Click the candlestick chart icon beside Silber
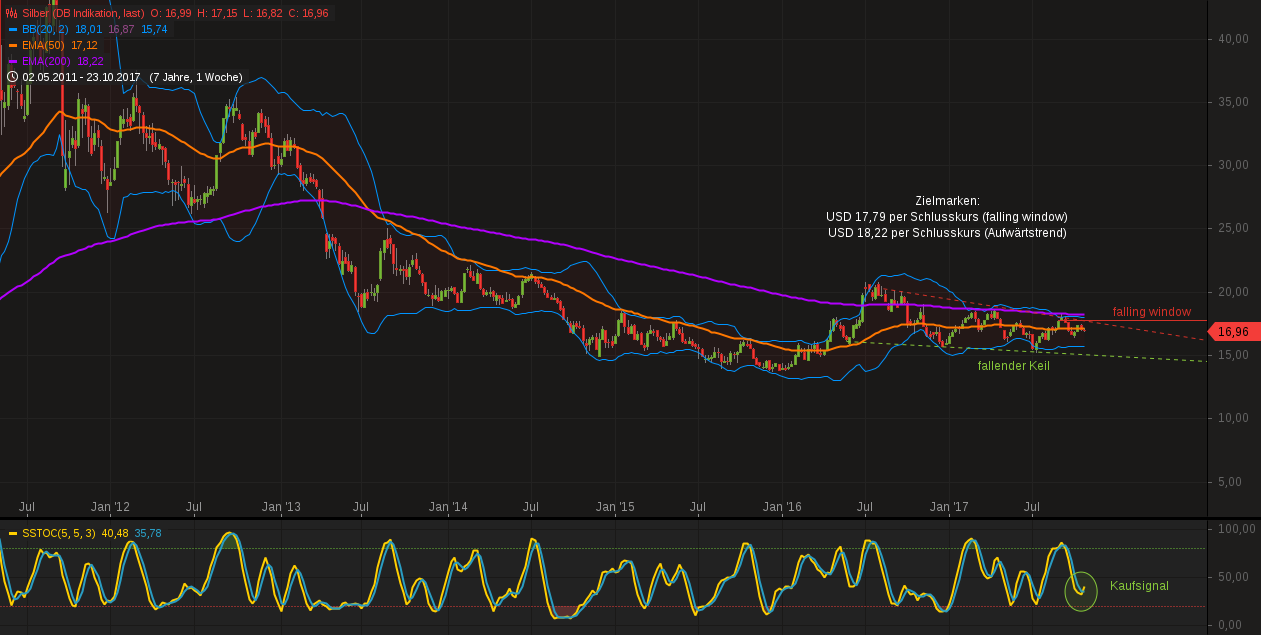Viewport: 1261px width, 635px height. [x=12, y=13]
